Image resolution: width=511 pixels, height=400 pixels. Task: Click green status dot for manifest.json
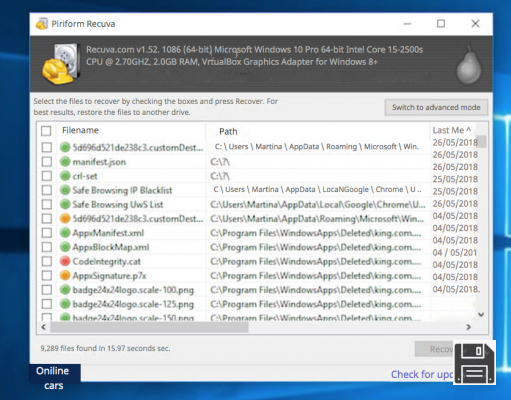point(65,162)
